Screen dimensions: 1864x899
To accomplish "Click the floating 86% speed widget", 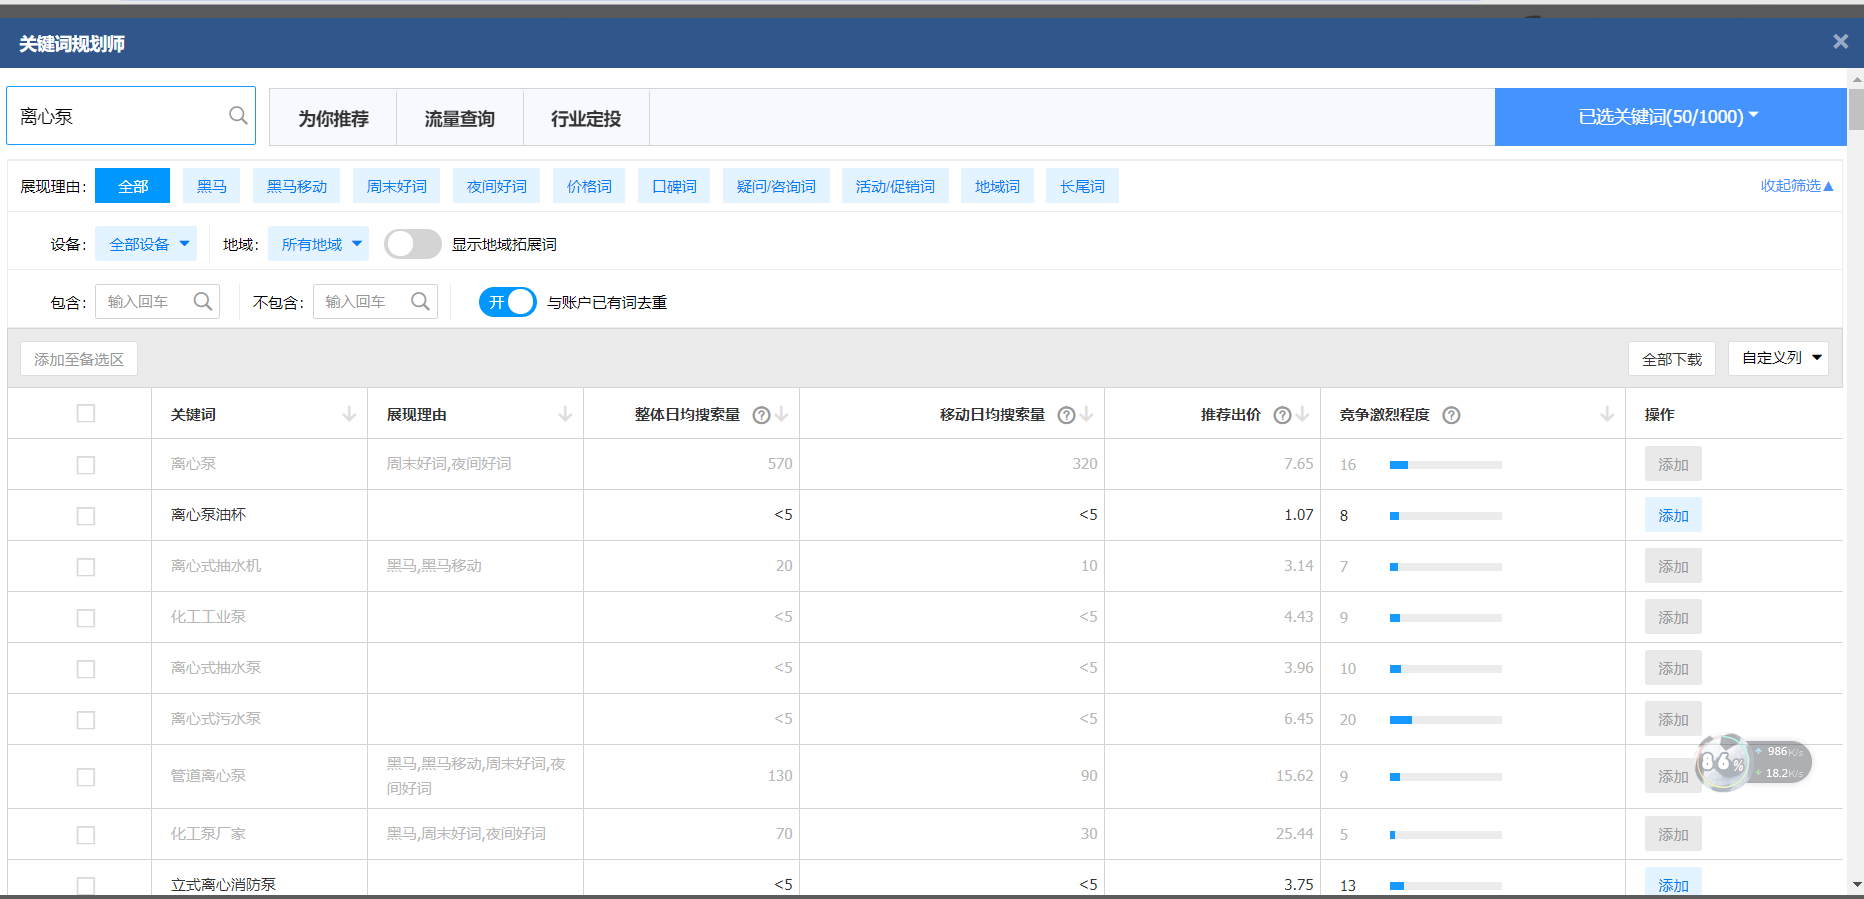I will click(1754, 763).
